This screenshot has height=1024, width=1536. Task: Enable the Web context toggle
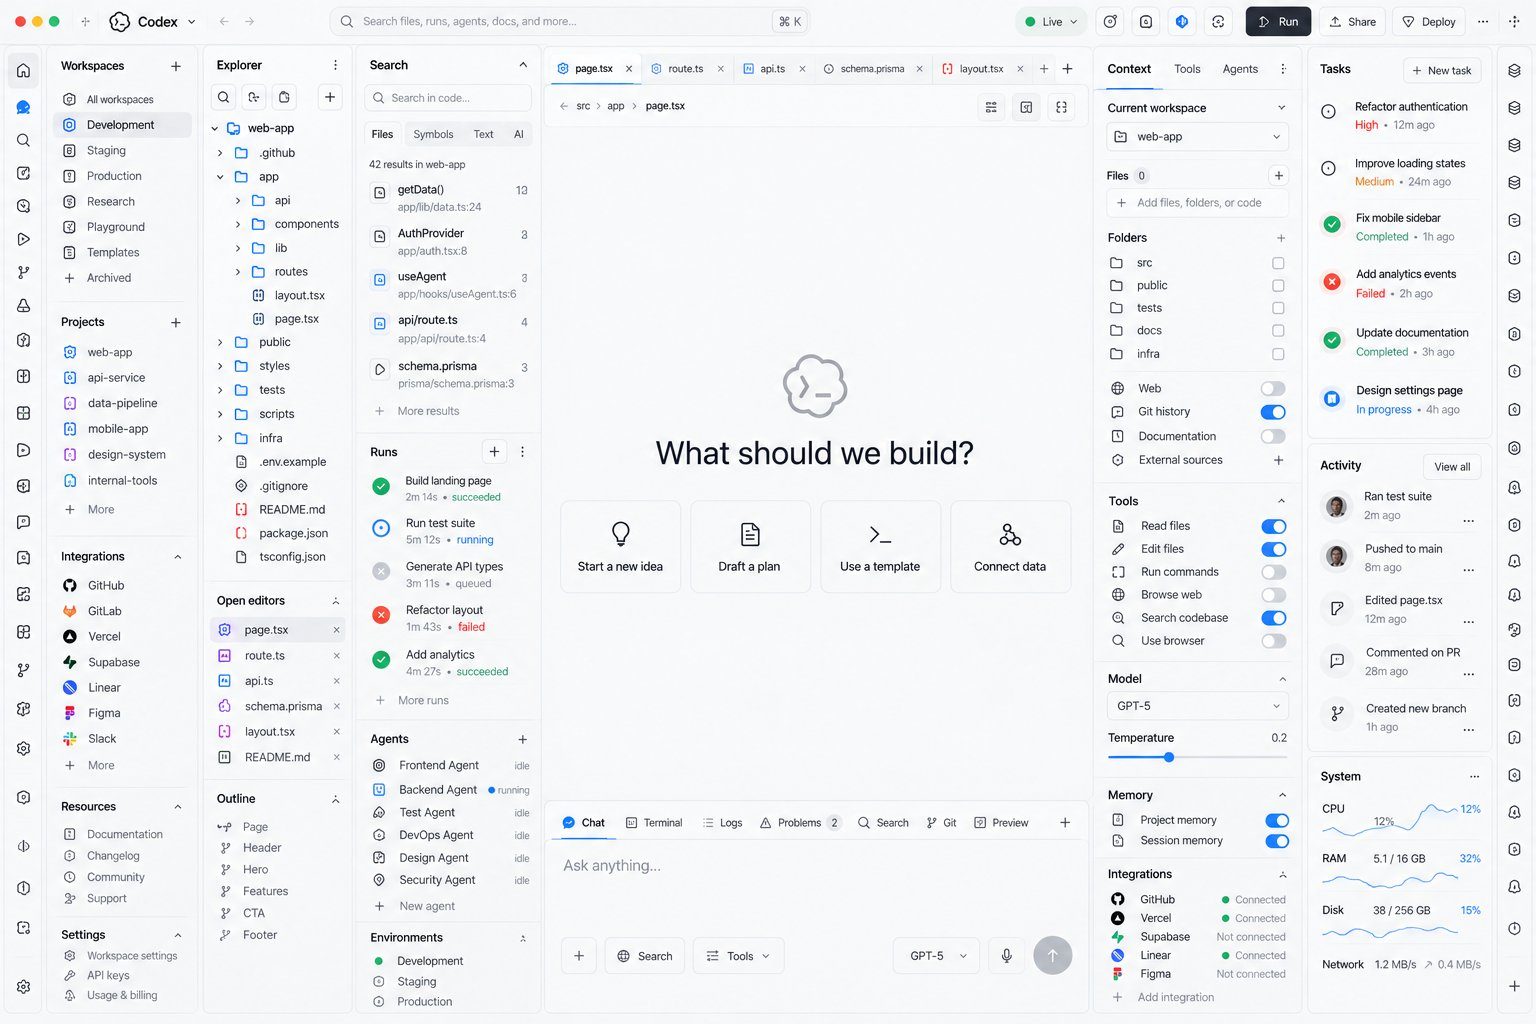click(1273, 388)
